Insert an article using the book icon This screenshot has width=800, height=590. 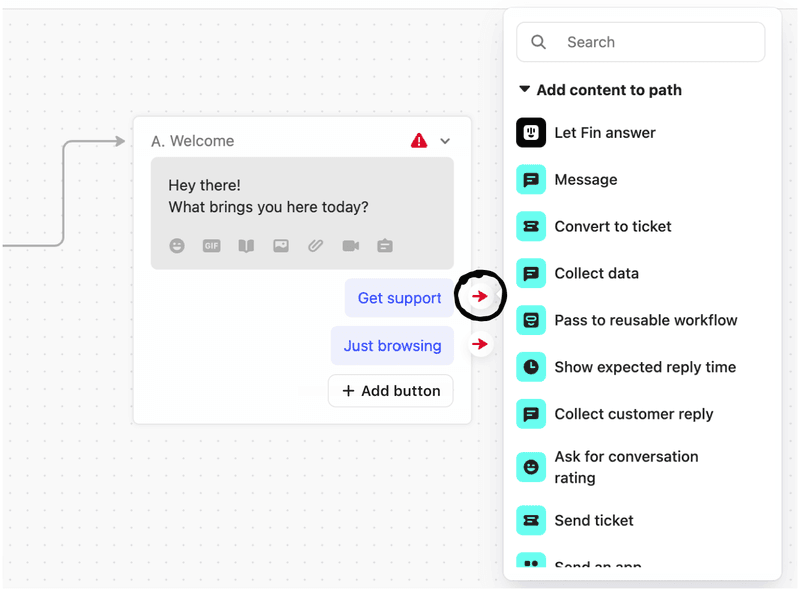(246, 245)
